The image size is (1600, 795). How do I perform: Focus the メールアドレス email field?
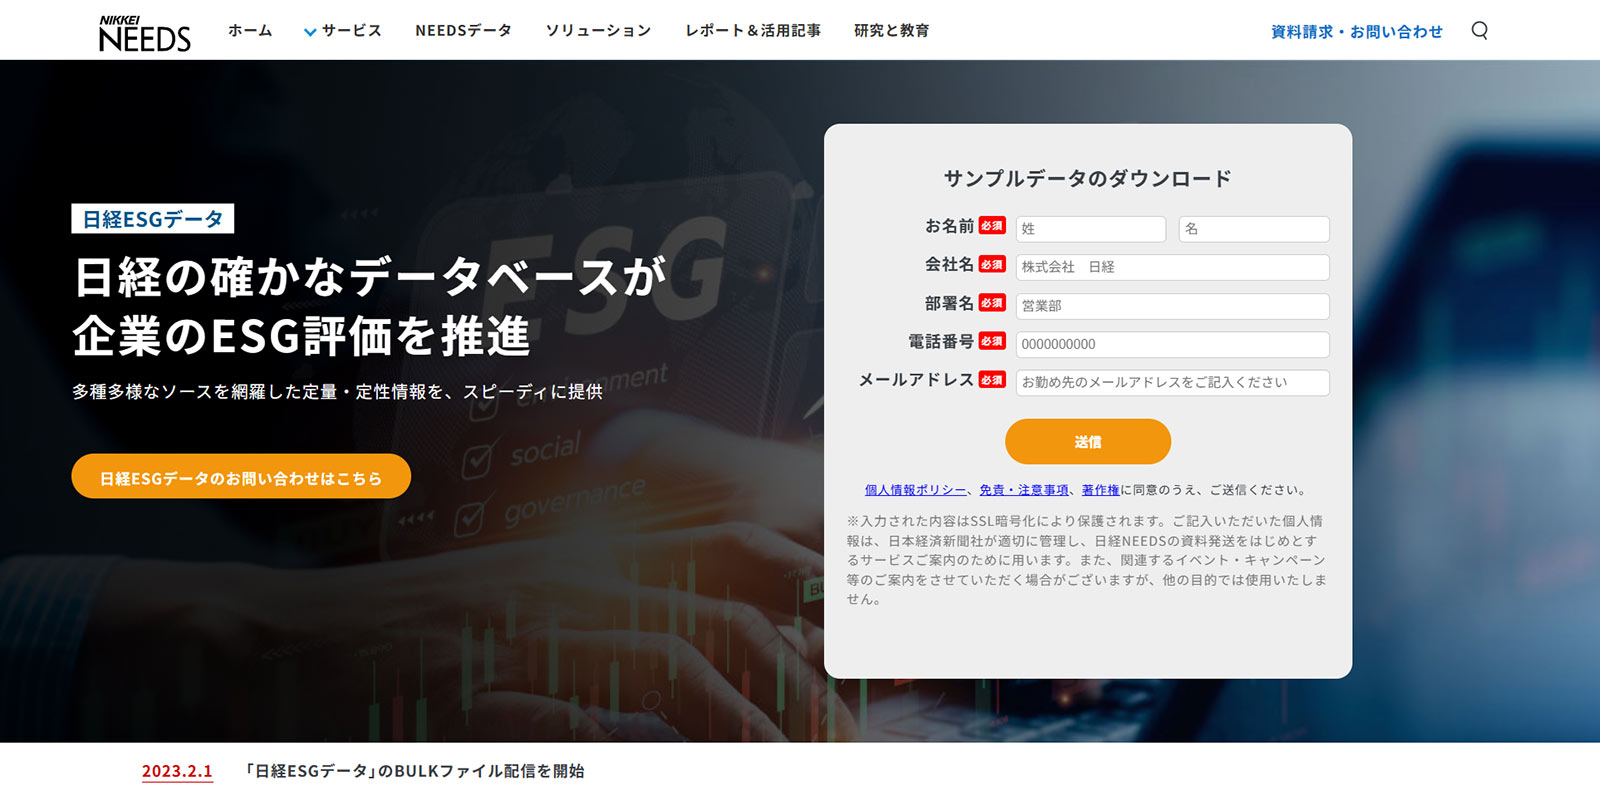(1173, 382)
